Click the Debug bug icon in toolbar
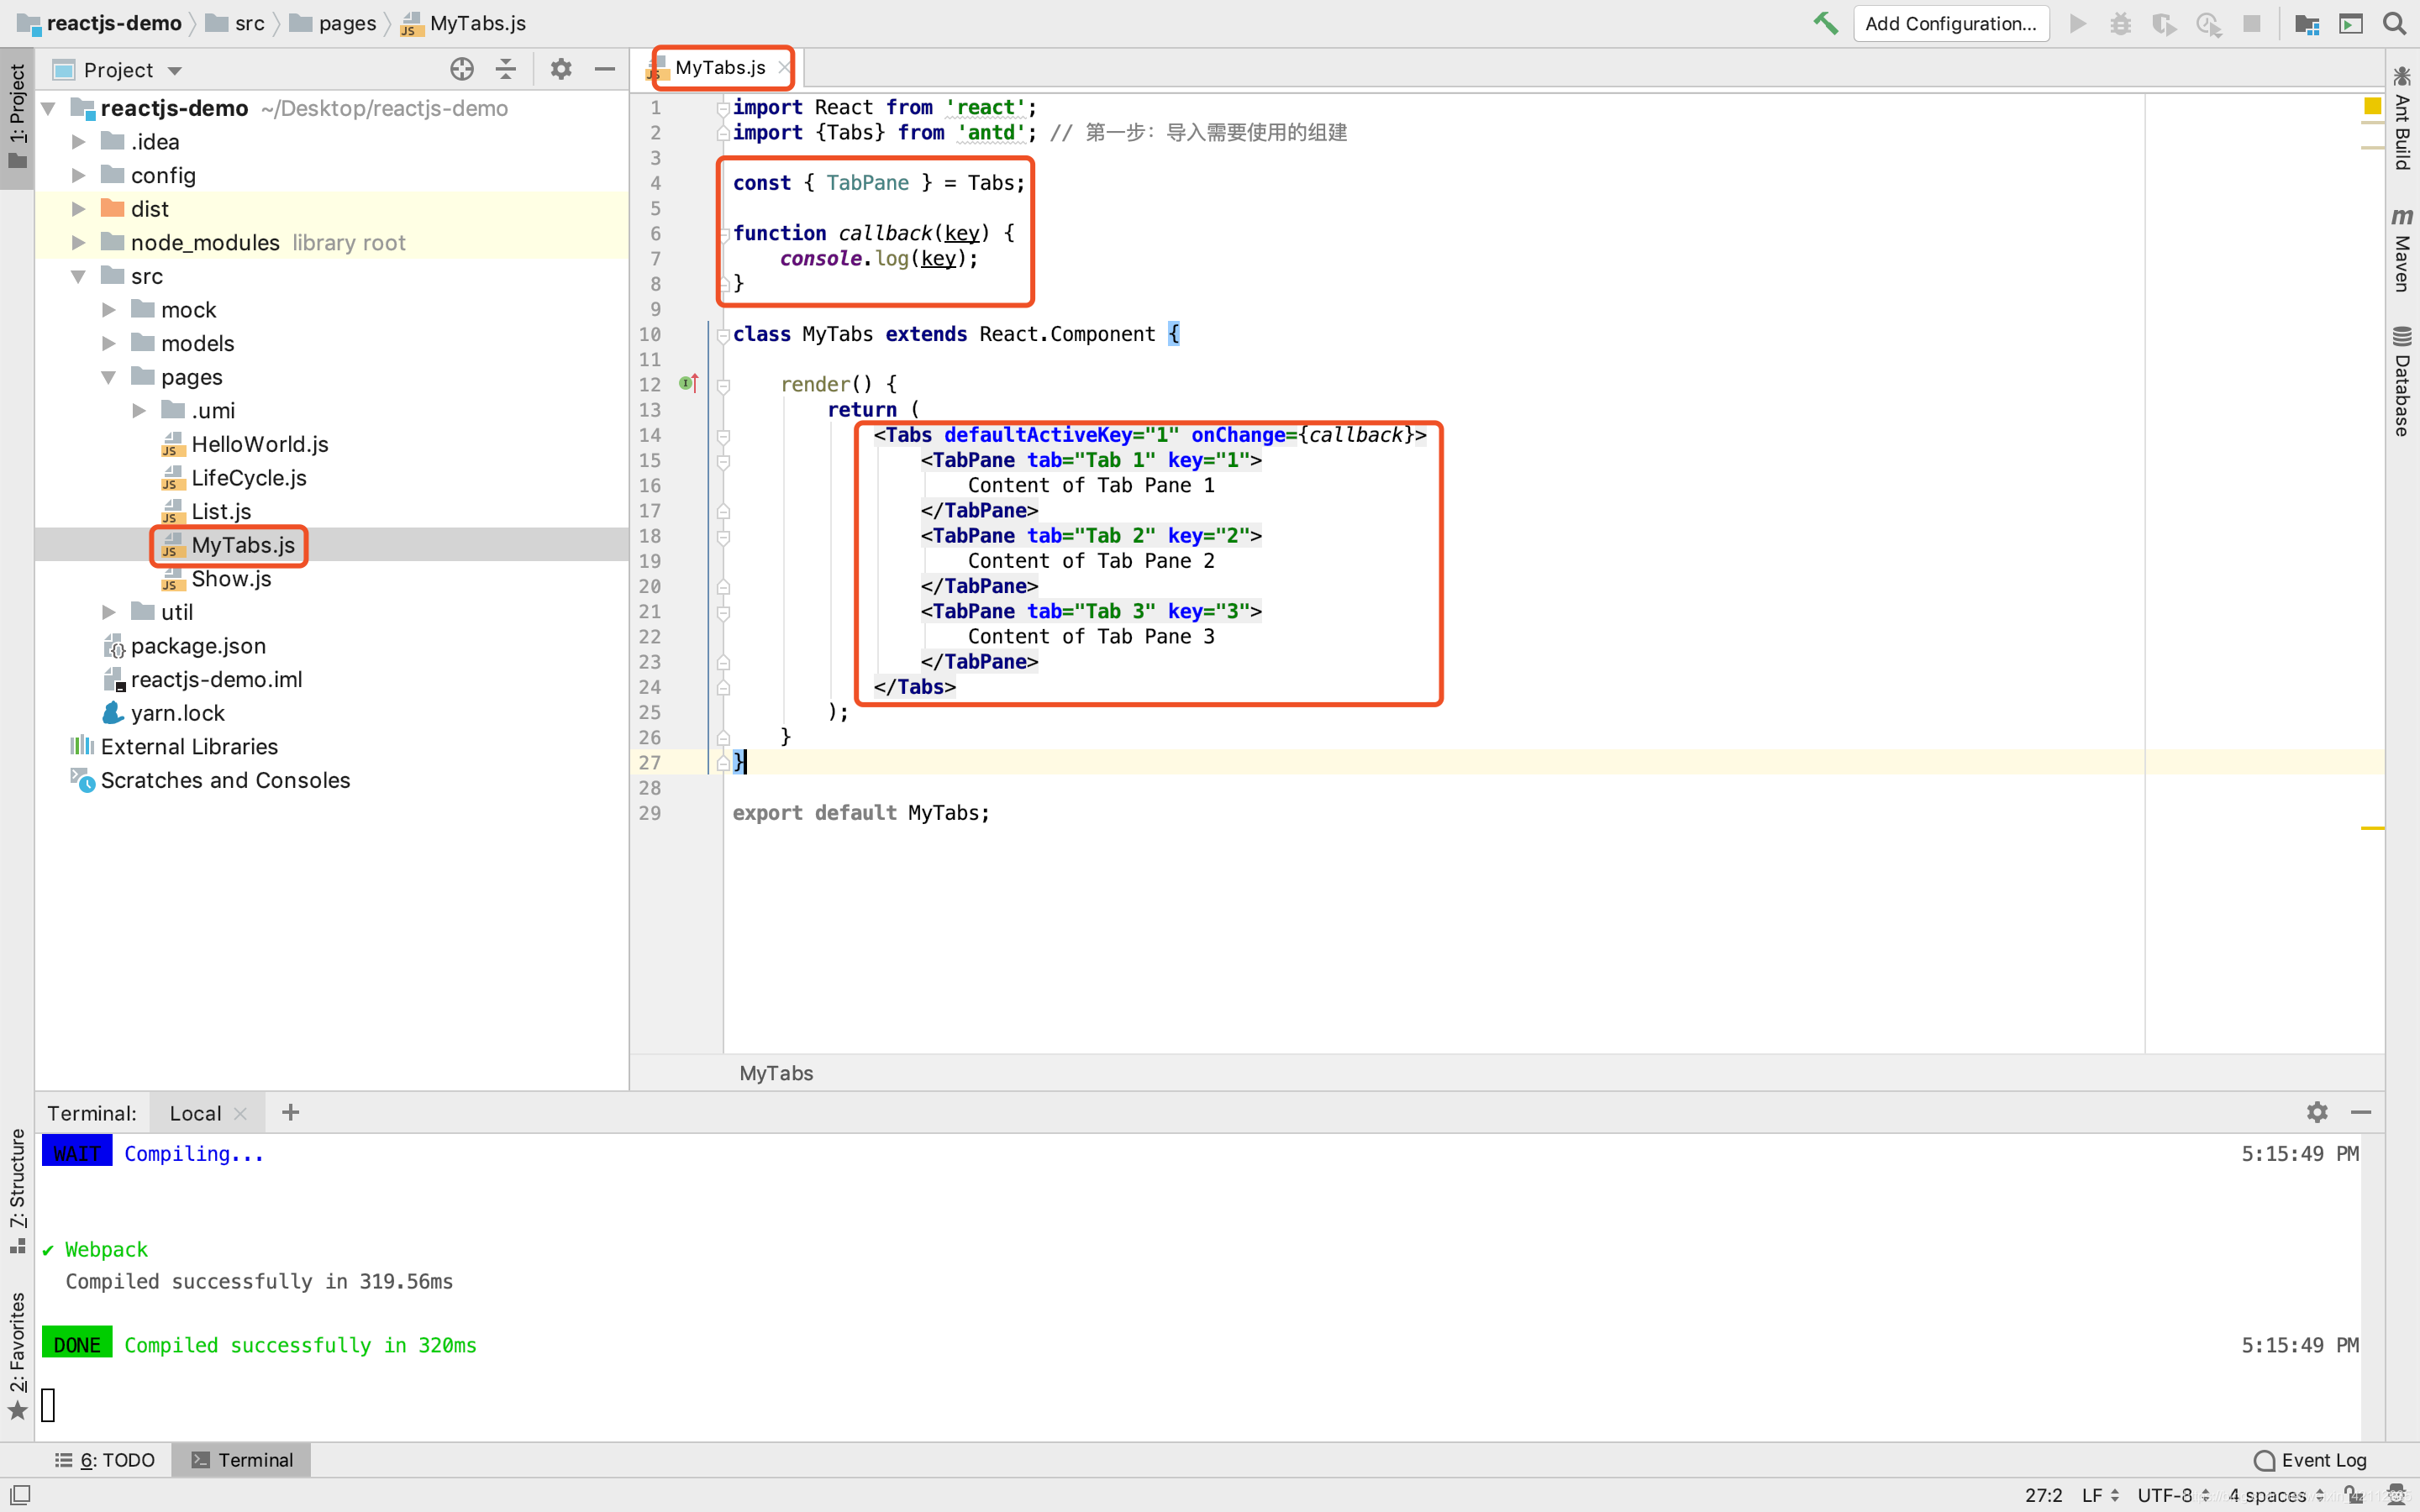 click(2120, 23)
